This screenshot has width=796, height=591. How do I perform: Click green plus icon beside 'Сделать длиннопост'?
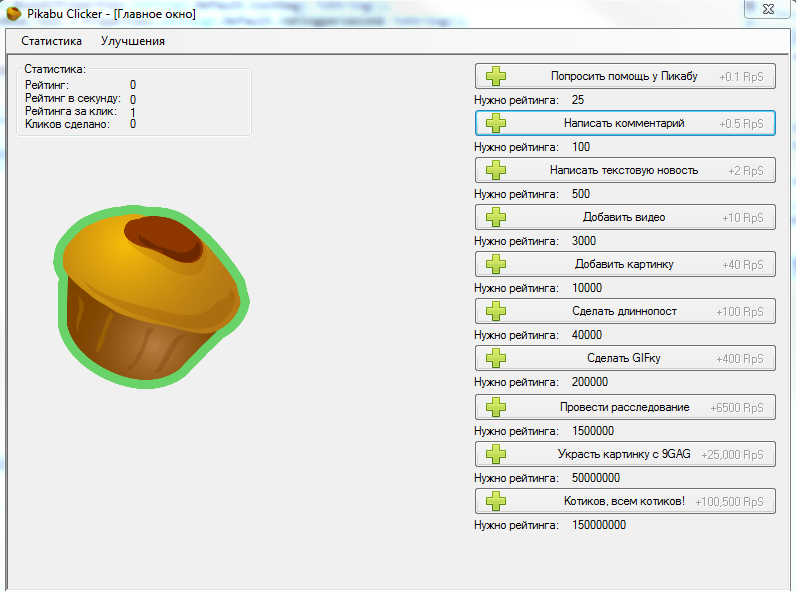[x=496, y=311]
